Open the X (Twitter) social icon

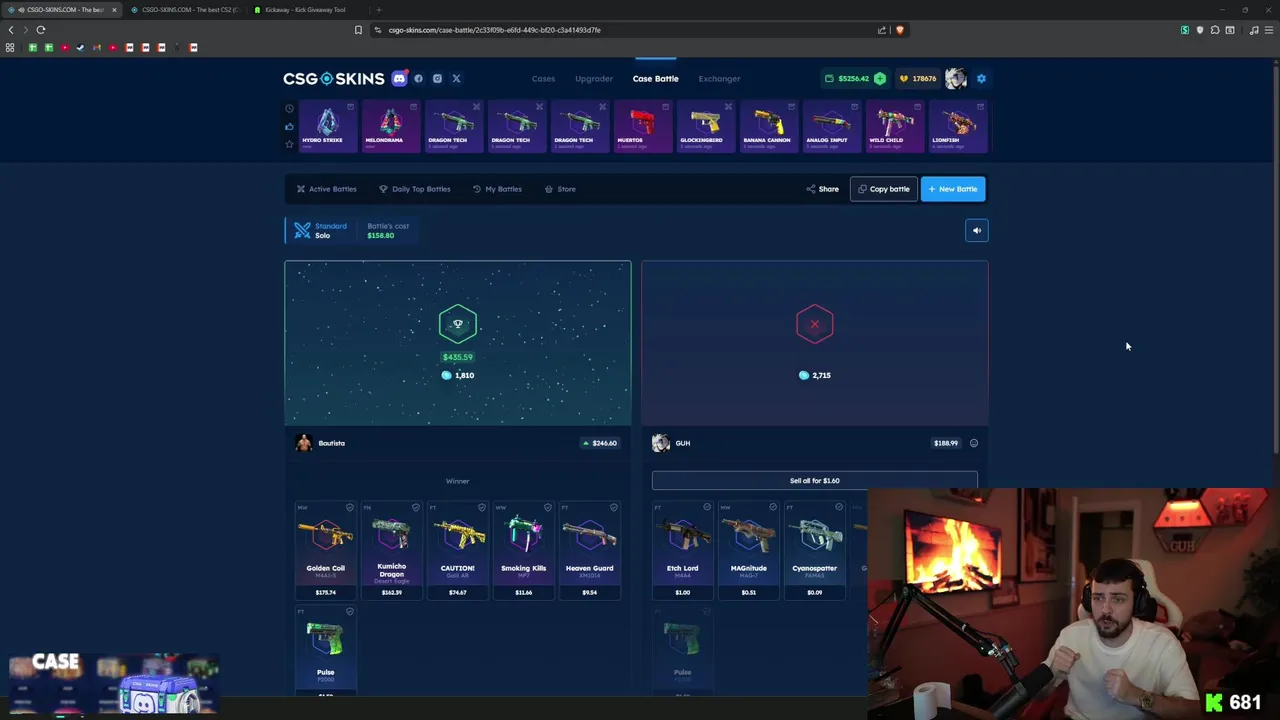tap(456, 78)
